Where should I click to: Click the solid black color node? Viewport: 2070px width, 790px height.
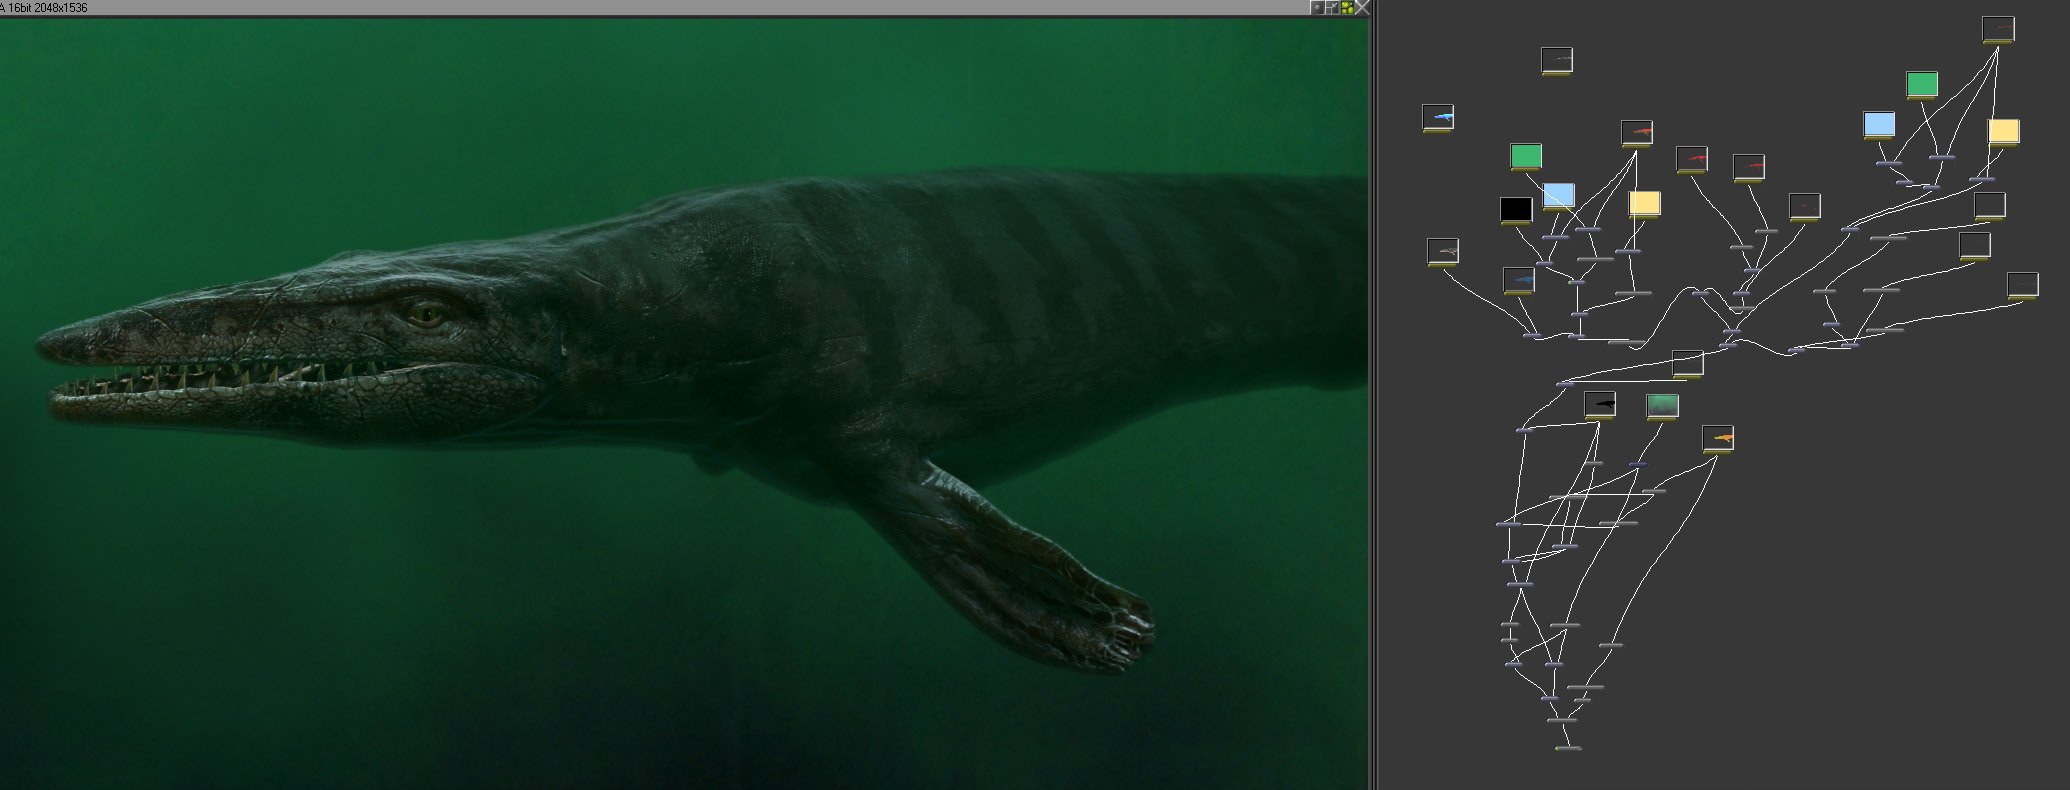tap(1516, 209)
